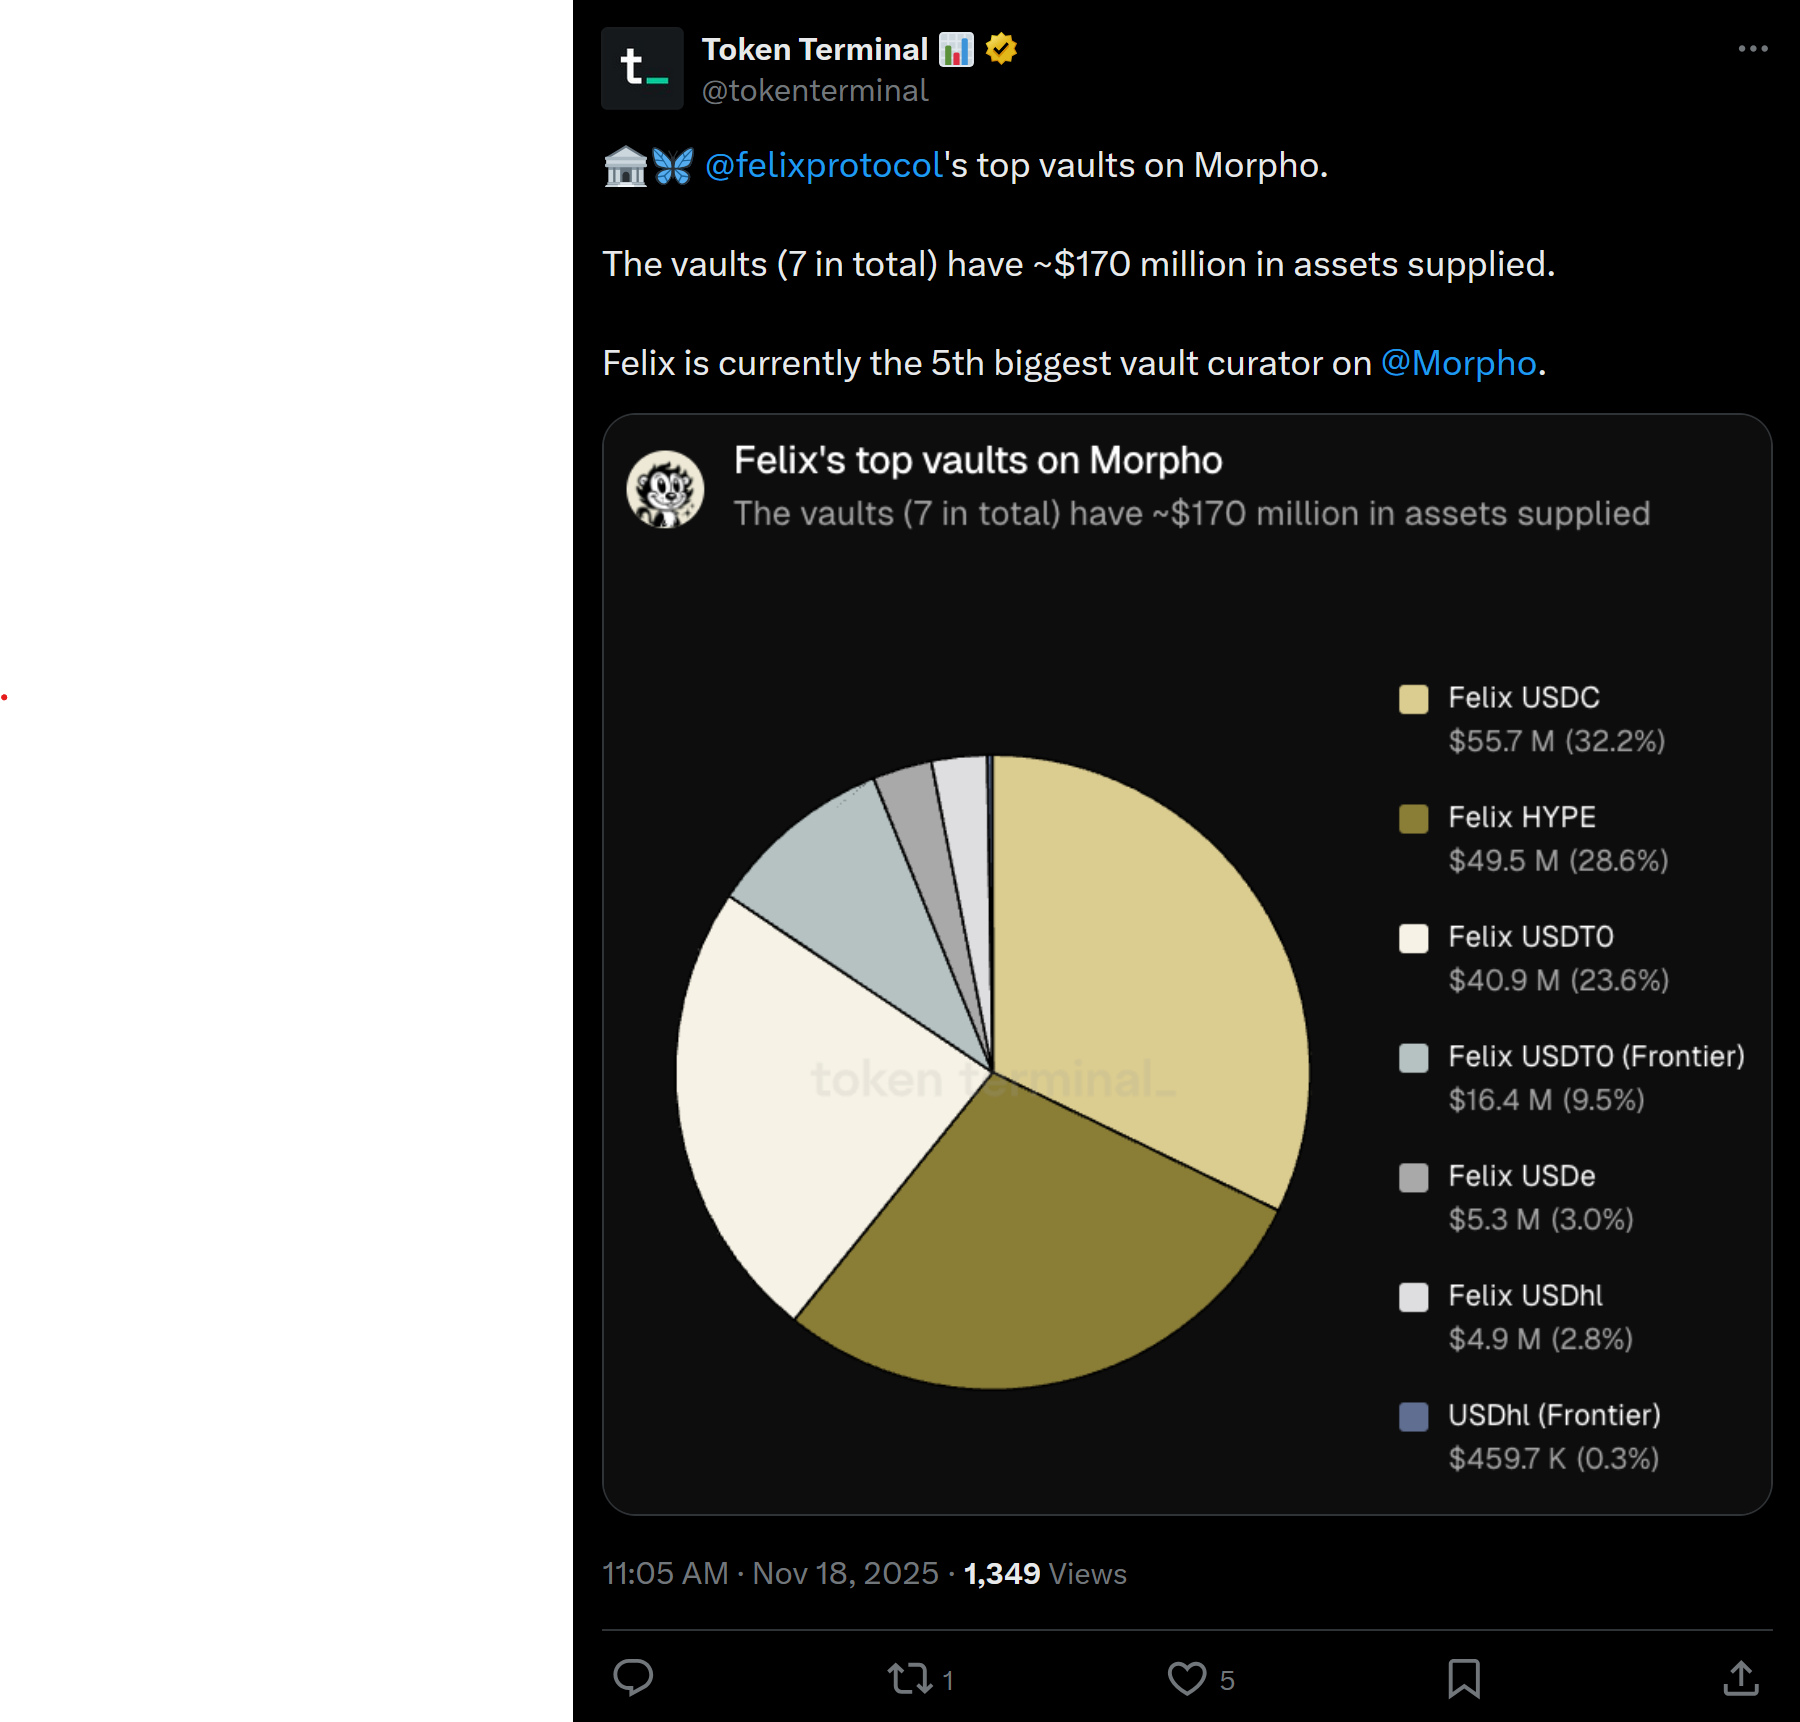
Task: Open the share upload icon
Action: click(x=1741, y=1678)
